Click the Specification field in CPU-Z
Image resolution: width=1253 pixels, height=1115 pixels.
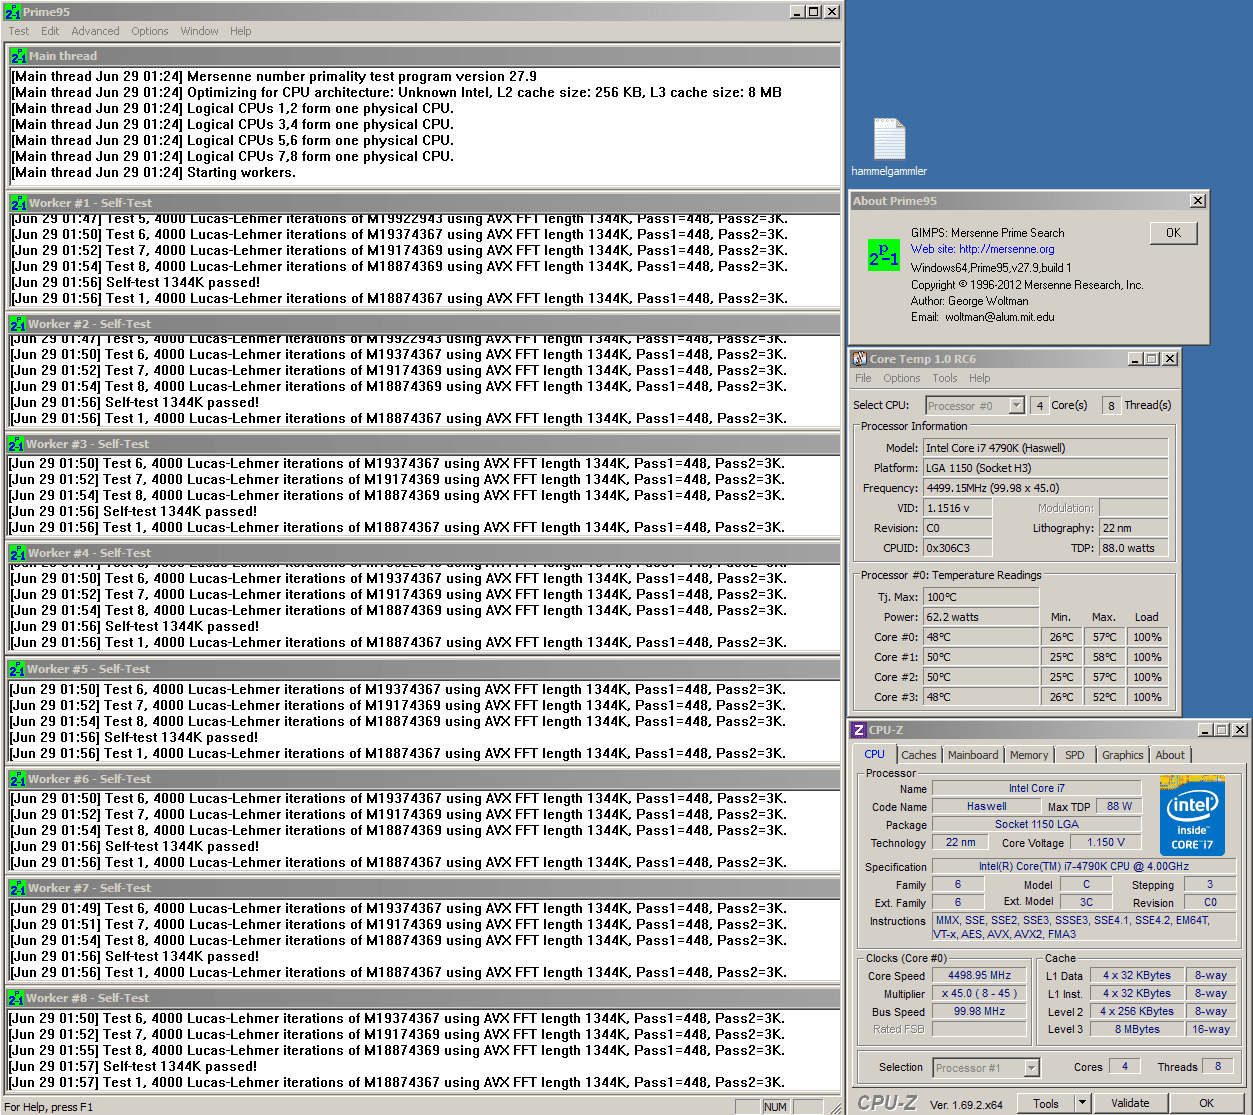1084,866
